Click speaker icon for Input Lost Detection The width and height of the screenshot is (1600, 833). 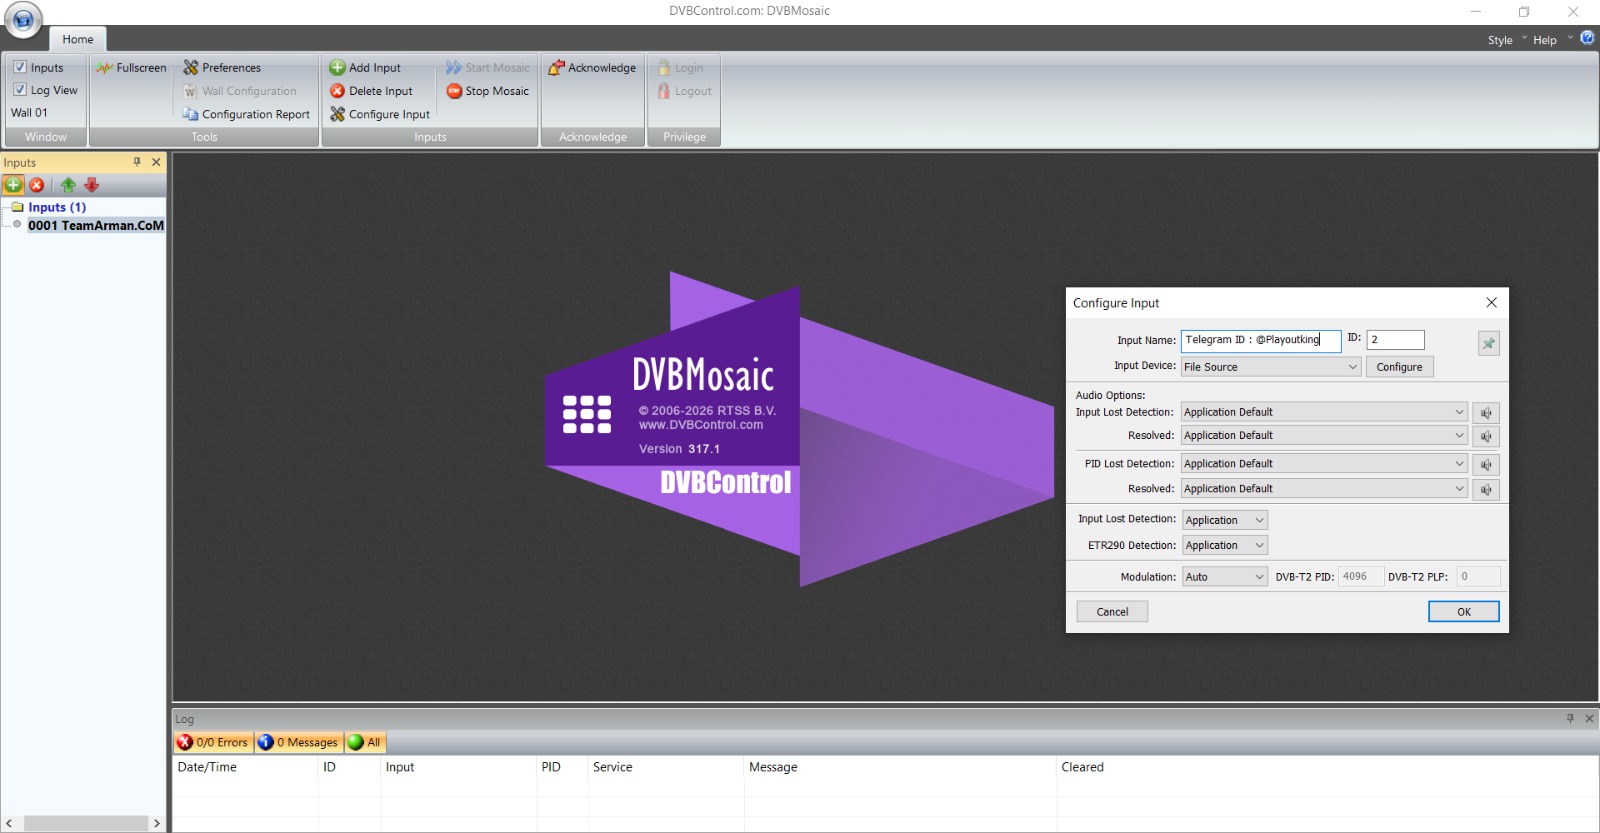1486,413
